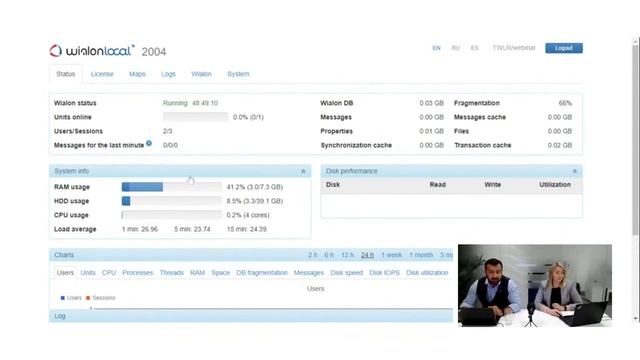Select the Disk utilization chart tab

[x=427, y=273]
